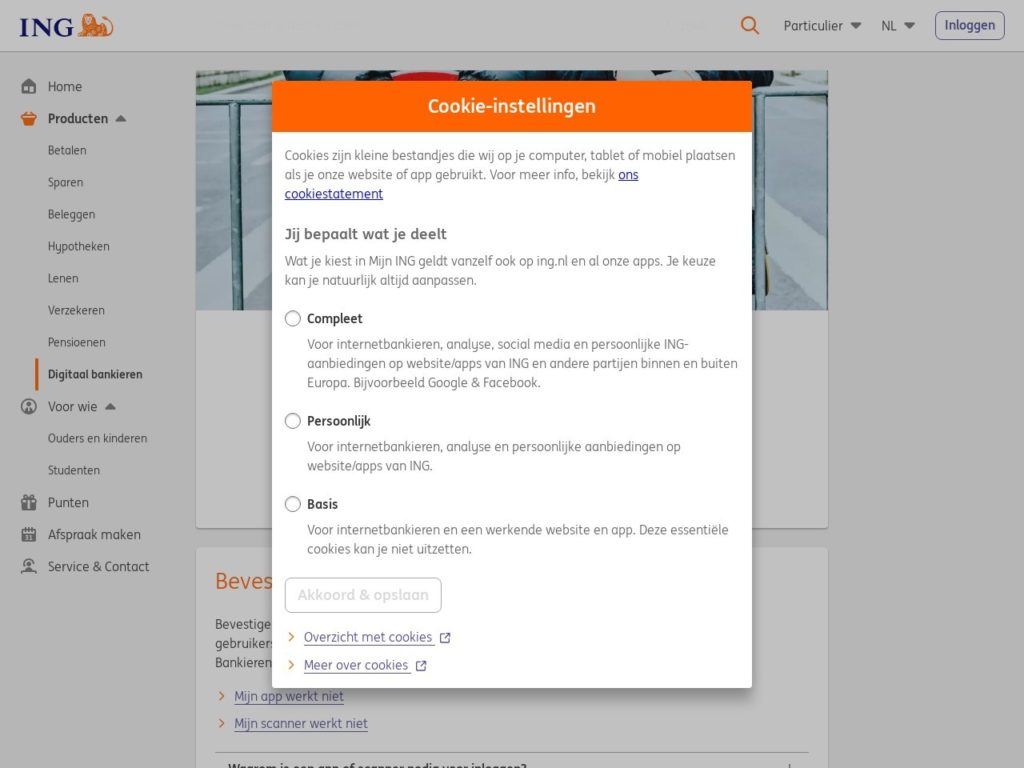Click the Mijn app werkt niet link
1024x768 pixels.
click(289, 696)
